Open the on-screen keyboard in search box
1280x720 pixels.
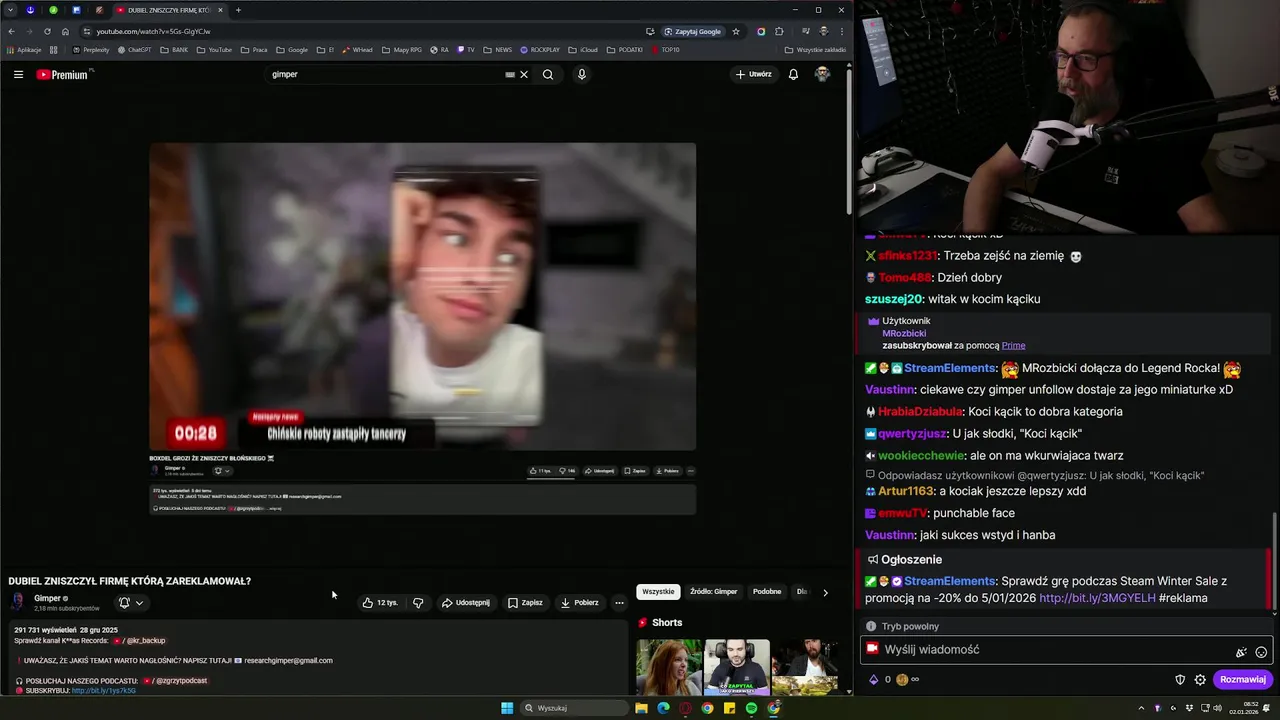[x=510, y=74]
